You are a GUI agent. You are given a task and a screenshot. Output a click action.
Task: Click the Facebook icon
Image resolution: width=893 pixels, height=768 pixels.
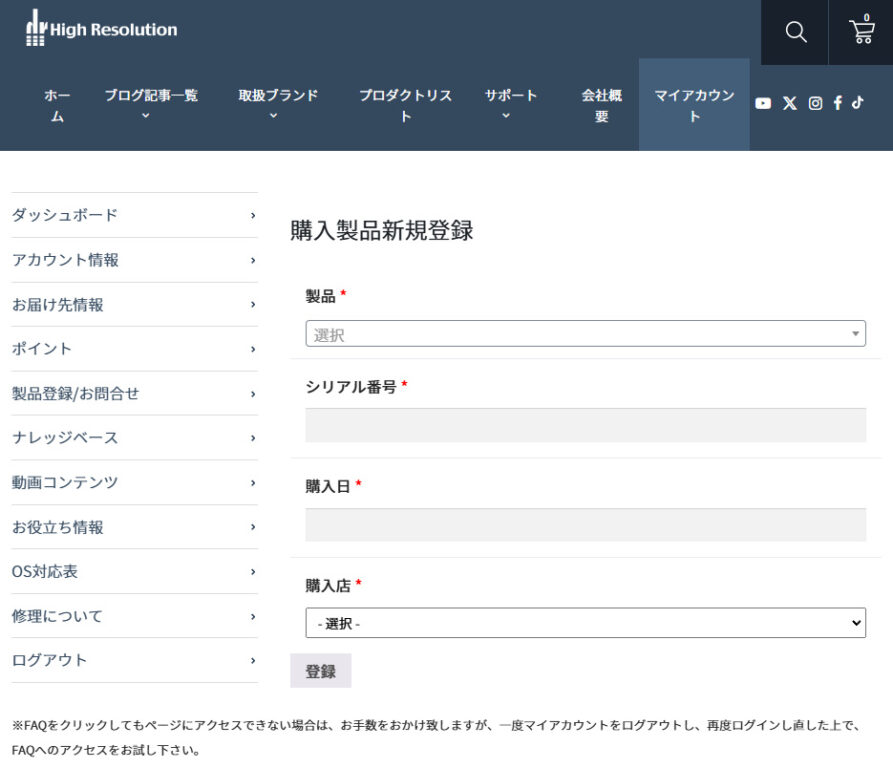coord(837,103)
